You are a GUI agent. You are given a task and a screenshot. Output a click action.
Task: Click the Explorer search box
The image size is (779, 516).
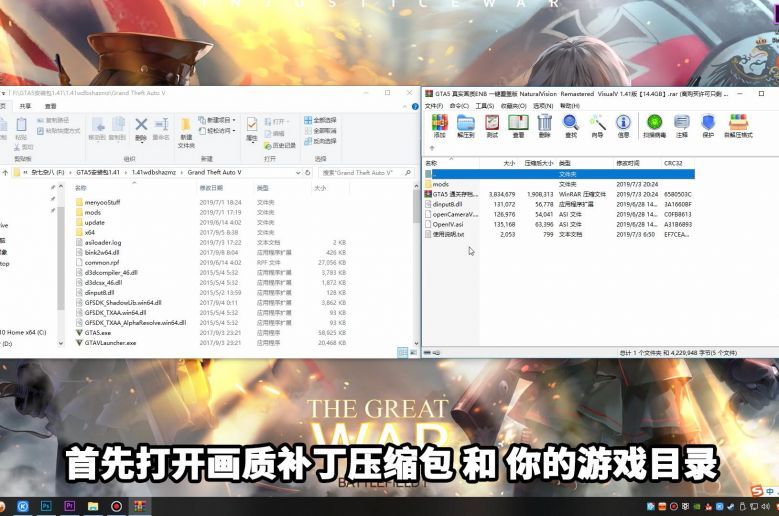366,172
